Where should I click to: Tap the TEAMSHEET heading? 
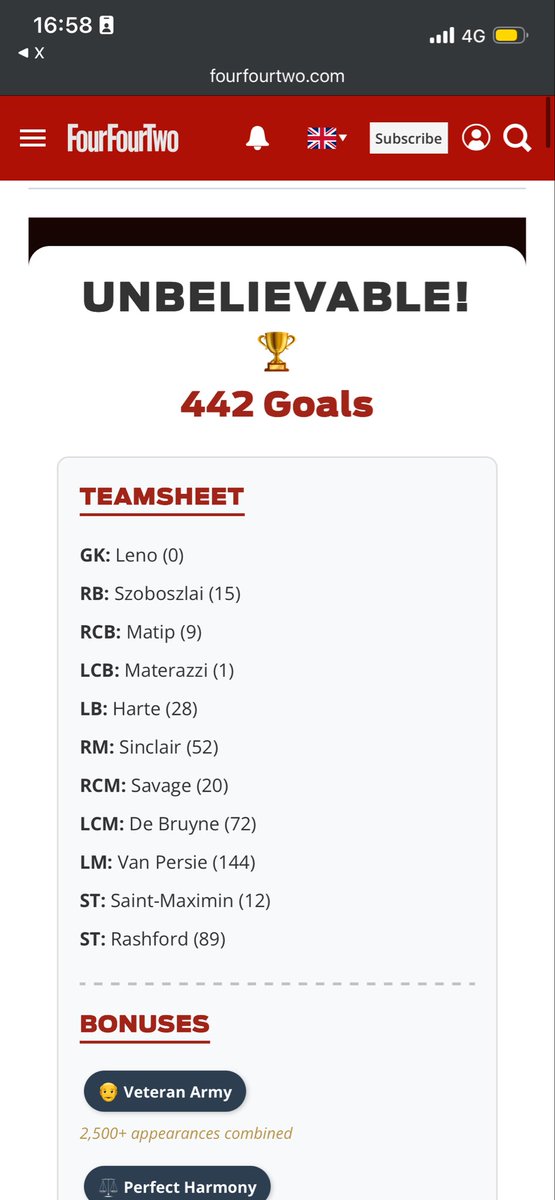[x=162, y=497]
